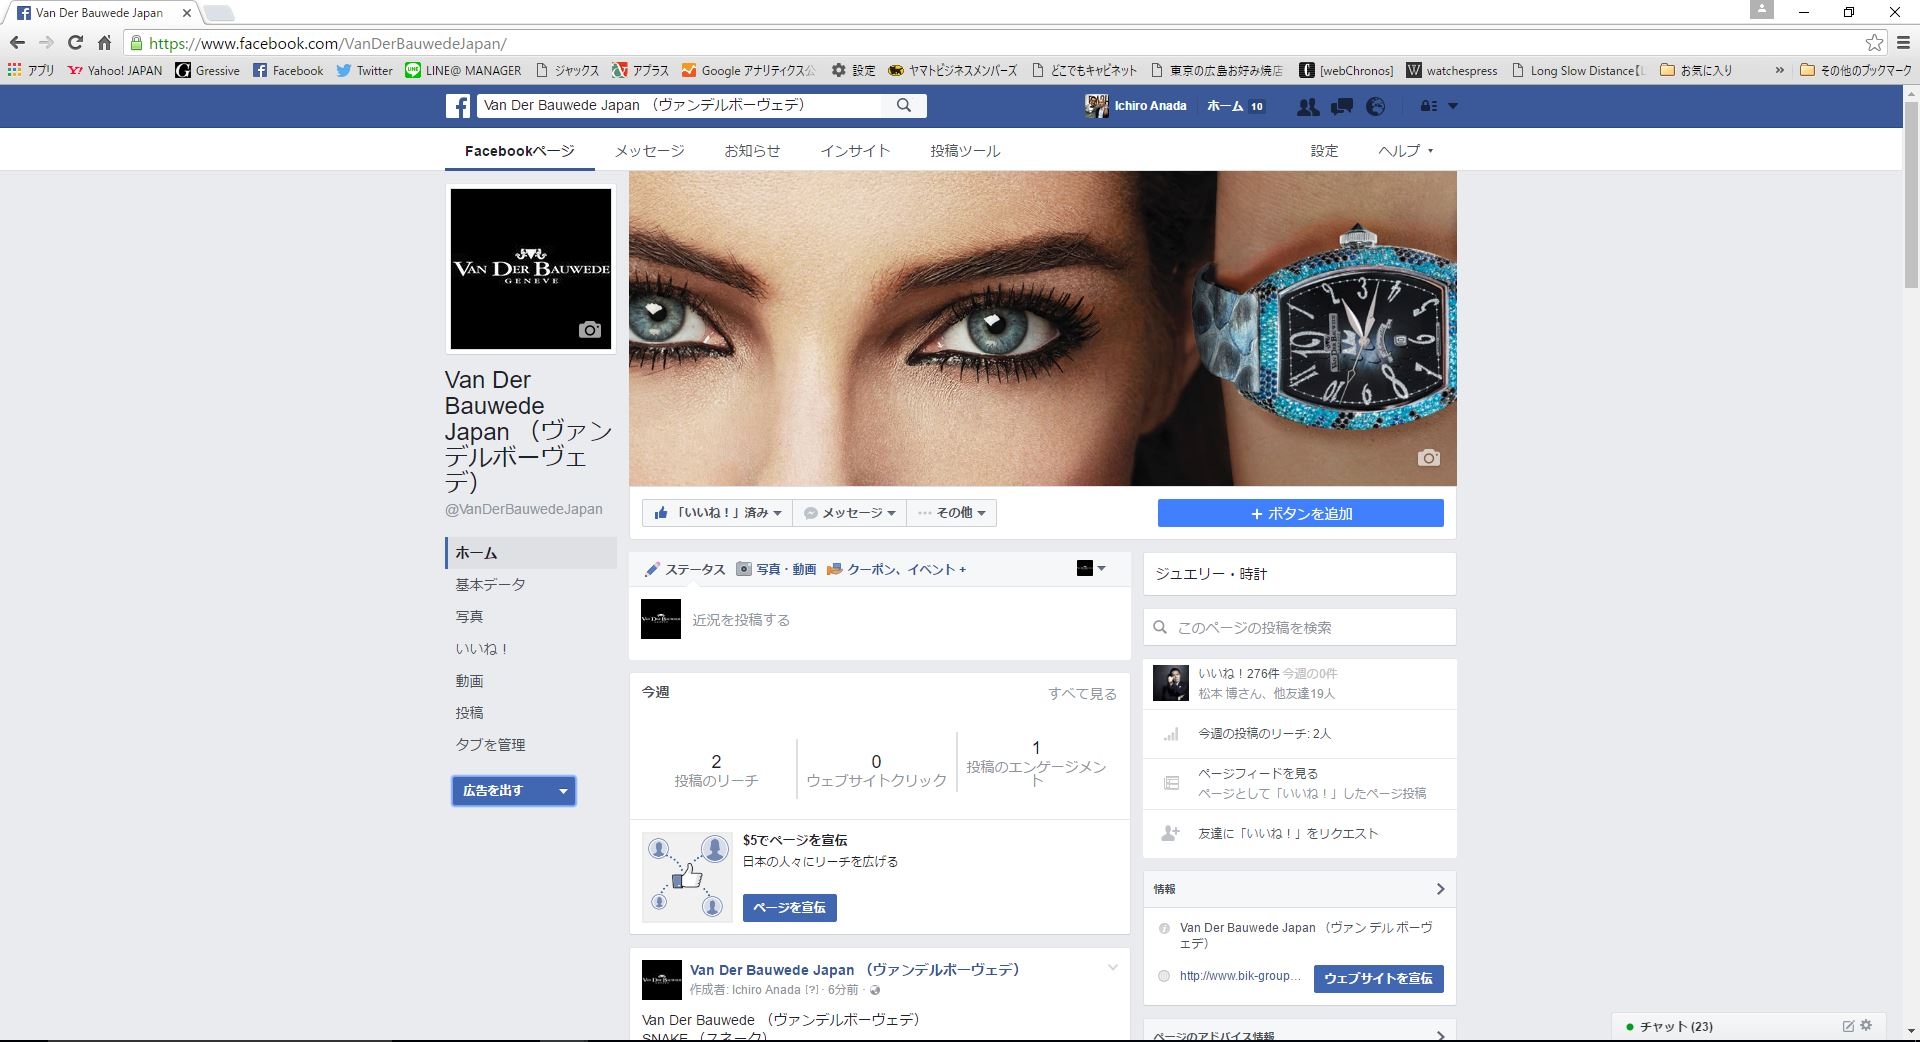
Task: Click the browser reload icon
Action: tap(75, 43)
